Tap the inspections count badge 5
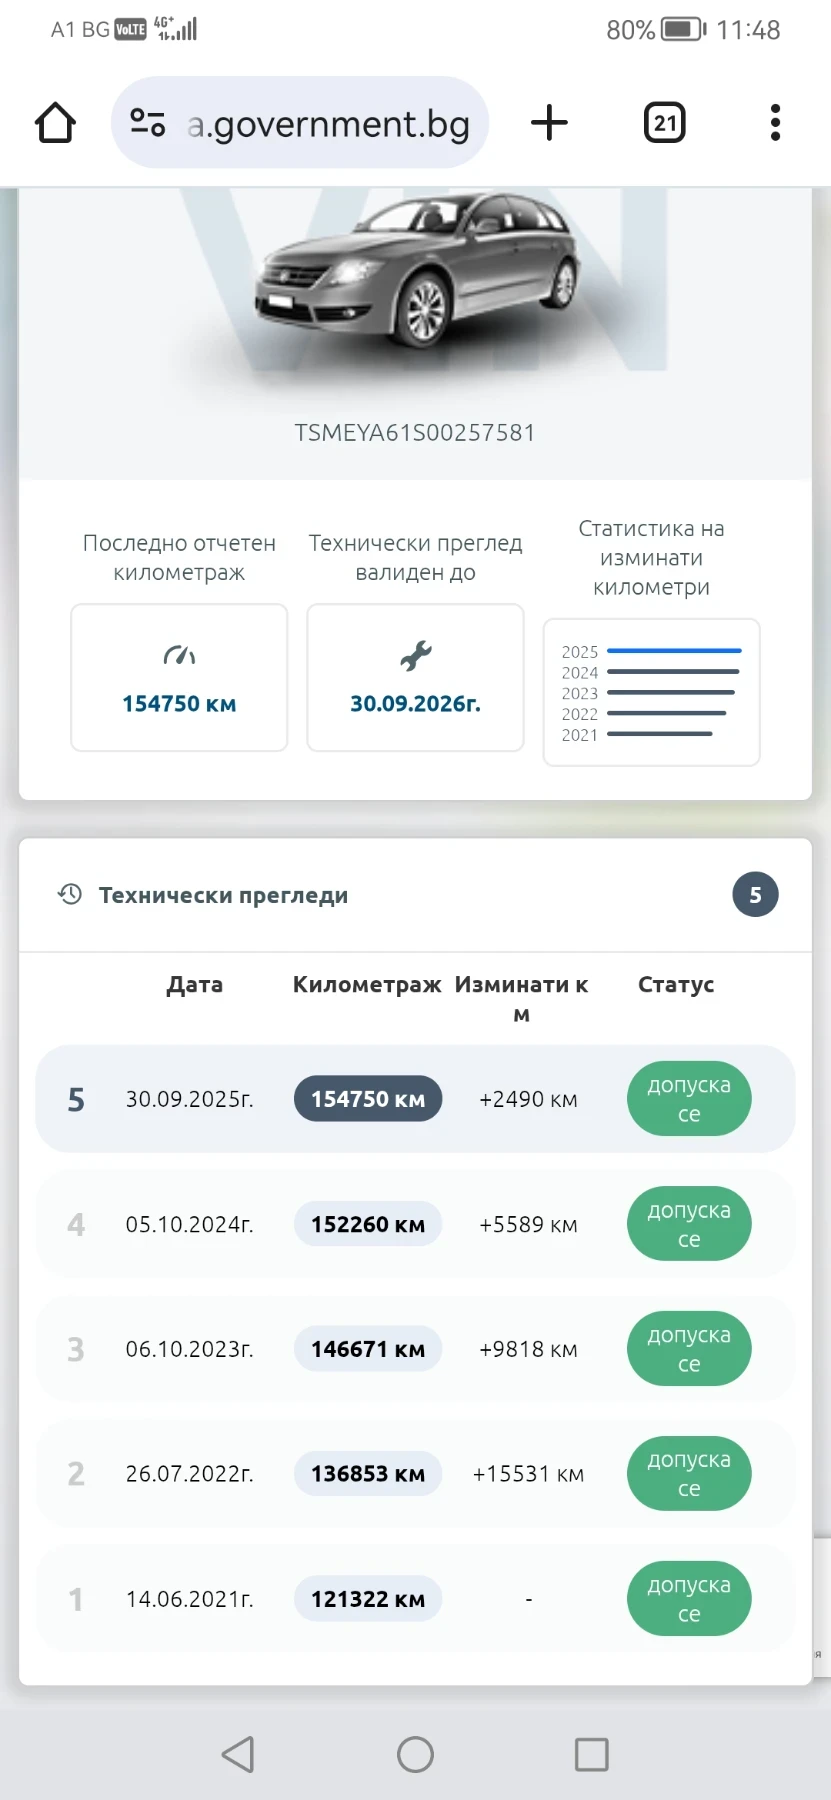The height and width of the screenshot is (1800, 831). (755, 895)
